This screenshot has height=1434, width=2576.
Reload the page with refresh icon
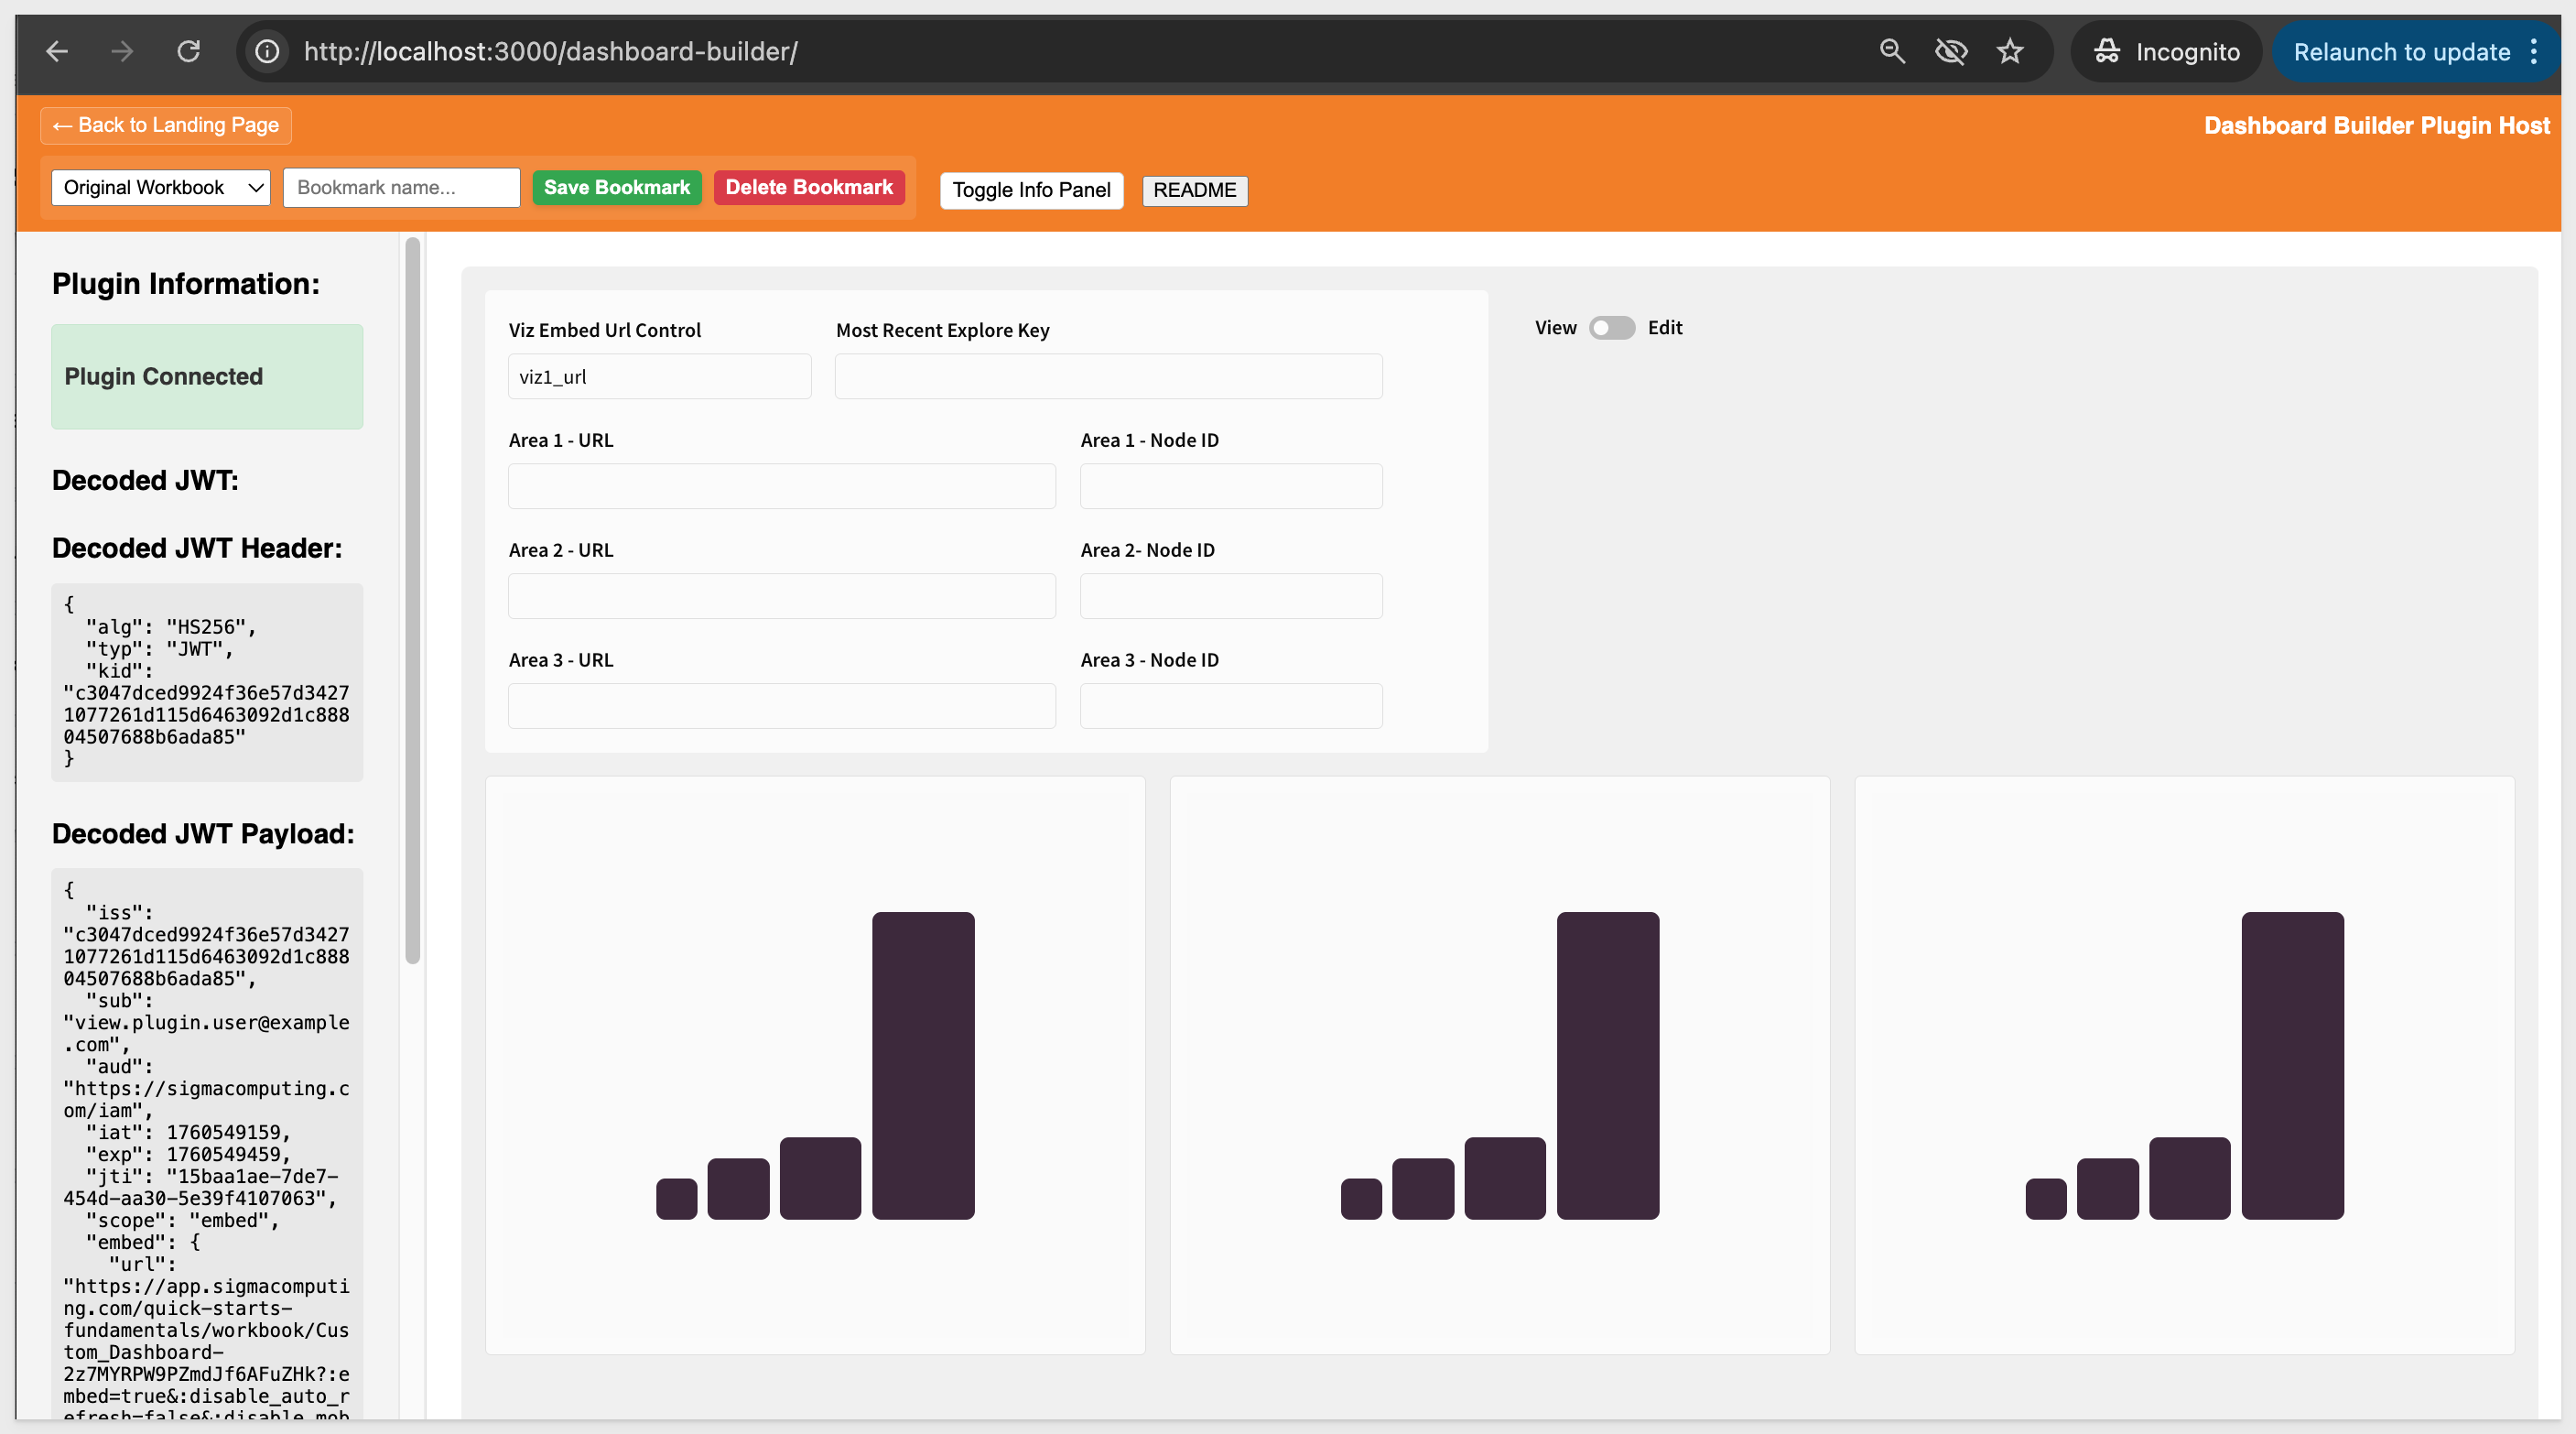188,51
